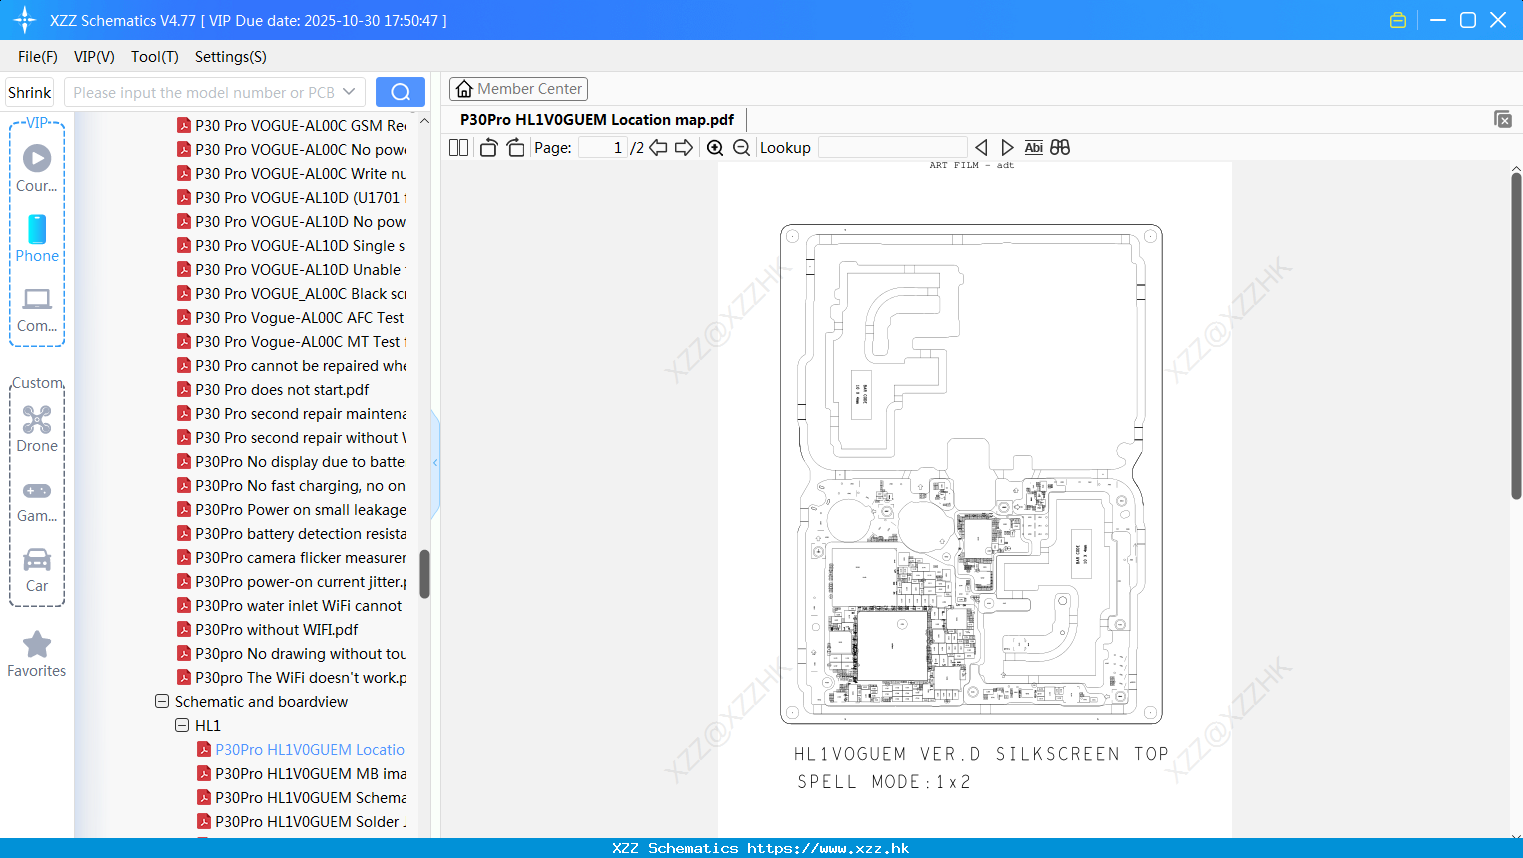Open the Favorites section
This screenshot has width=1523, height=858.
[37, 654]
